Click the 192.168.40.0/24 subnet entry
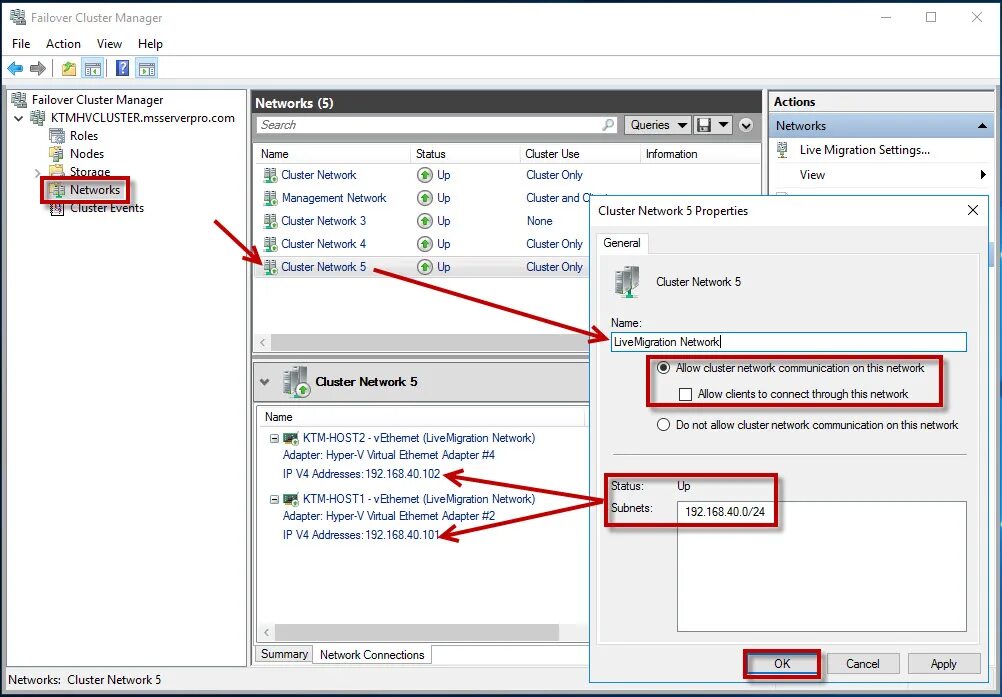This screenshot has height=697, width=1002. (x=725, y=512)
